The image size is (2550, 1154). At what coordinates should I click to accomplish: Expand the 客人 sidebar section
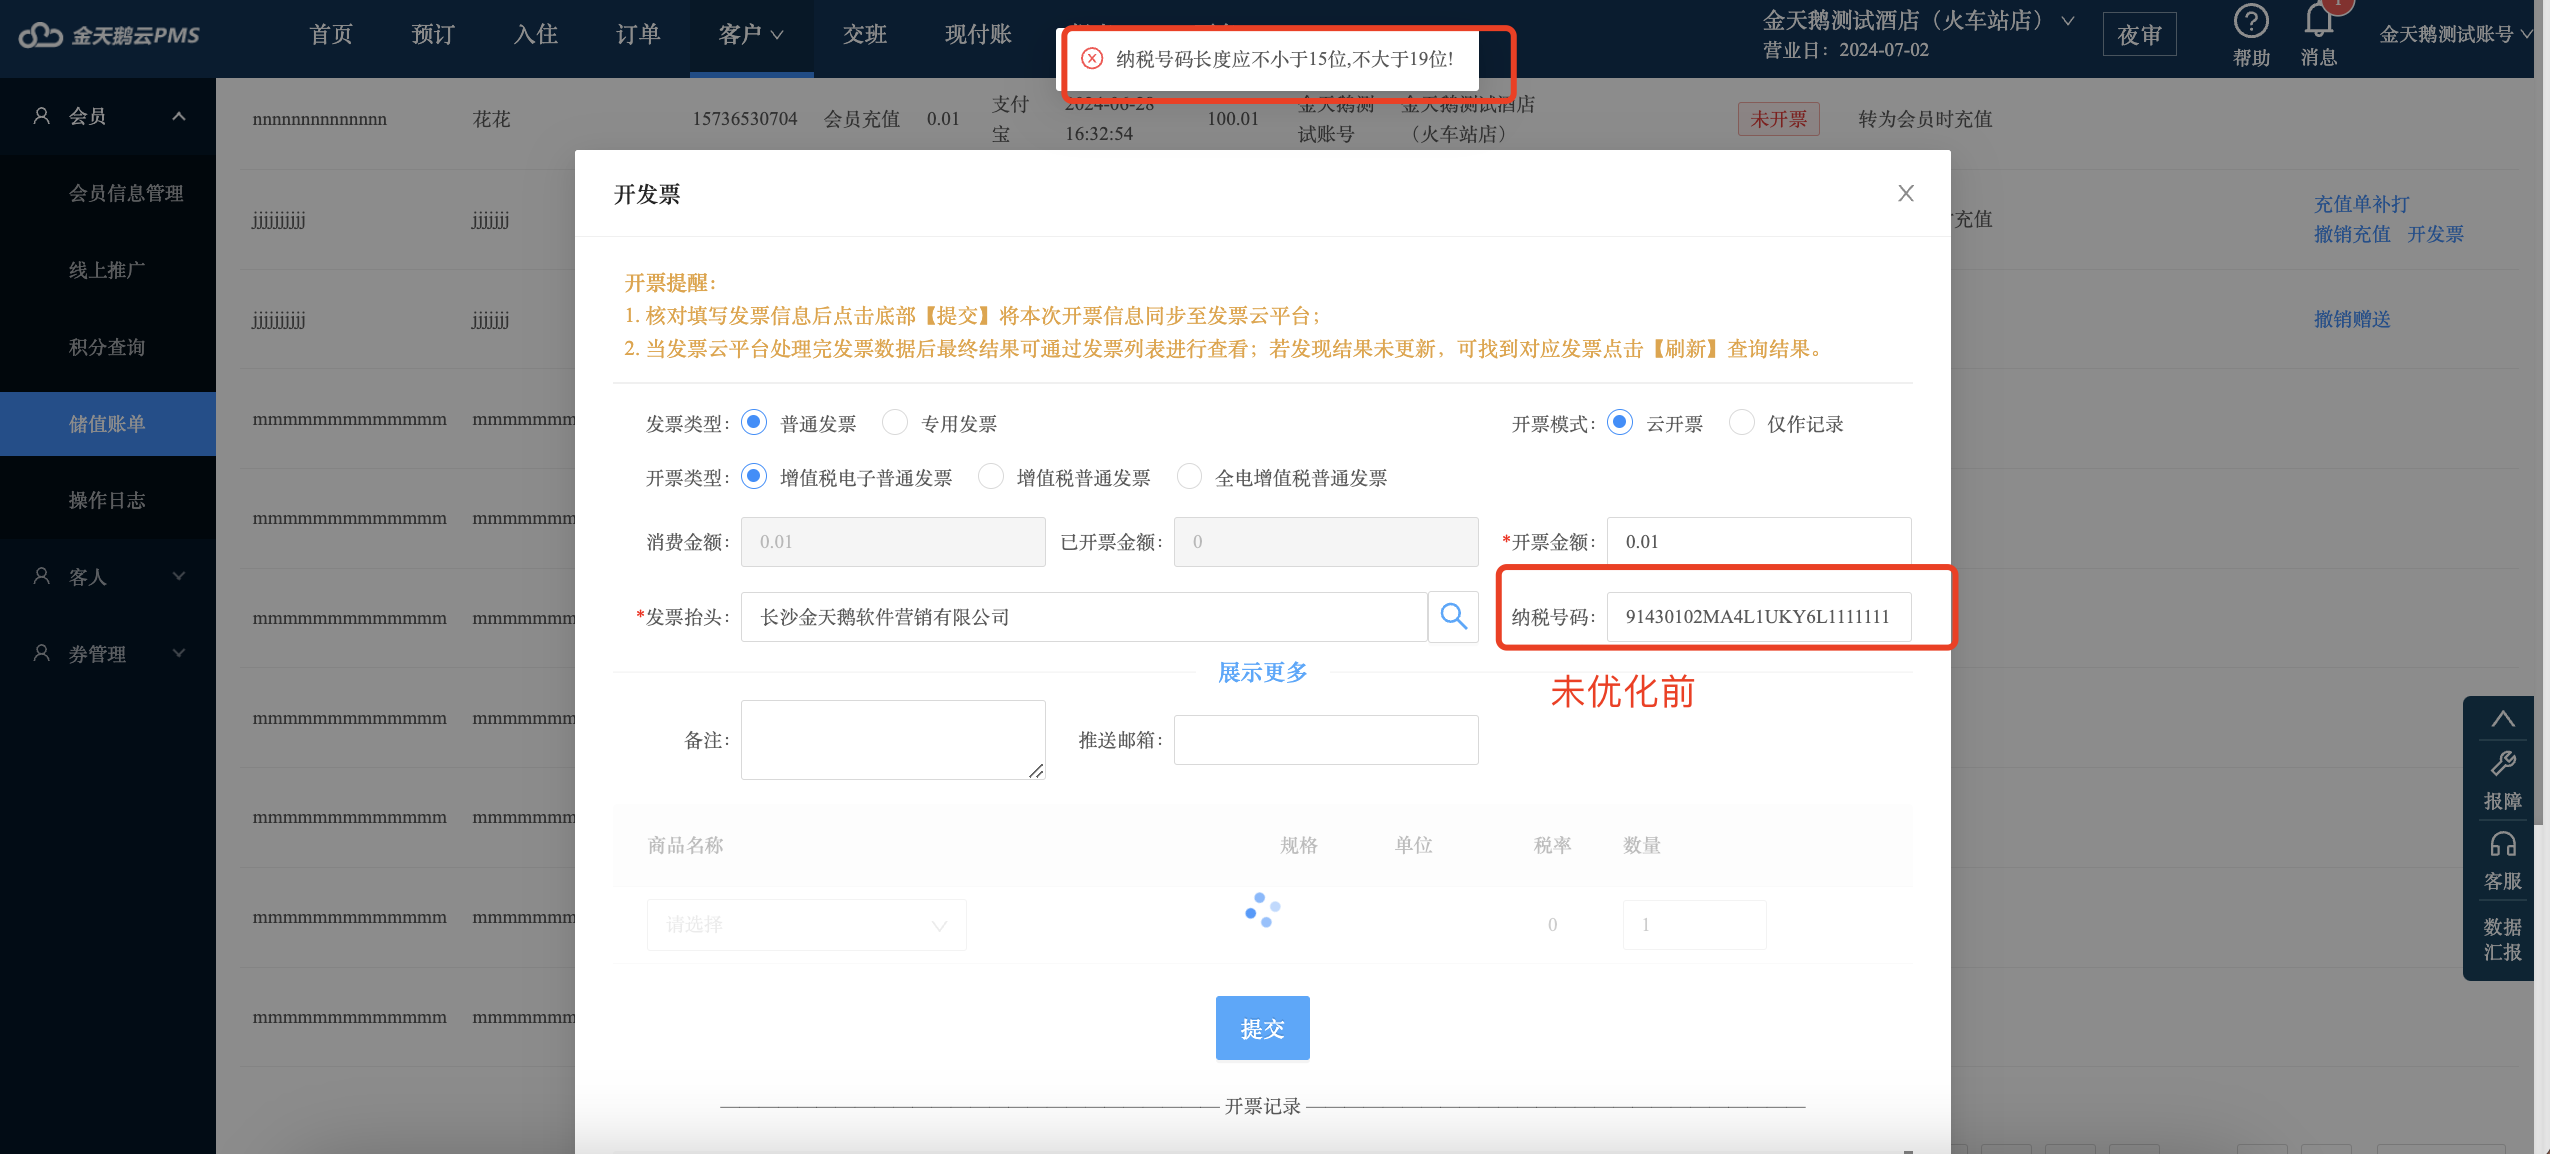179,576
